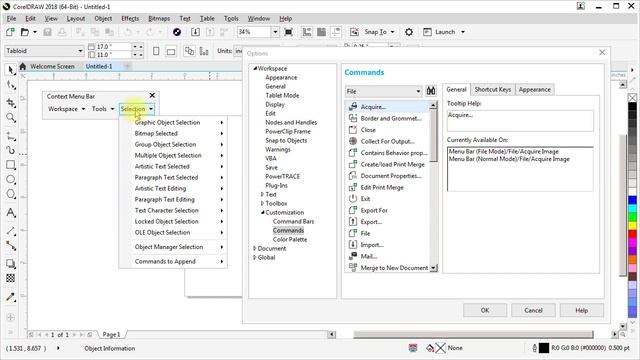Set page to portrait orientation
This screenshot has height=360, width=640.
coord(156,51)
